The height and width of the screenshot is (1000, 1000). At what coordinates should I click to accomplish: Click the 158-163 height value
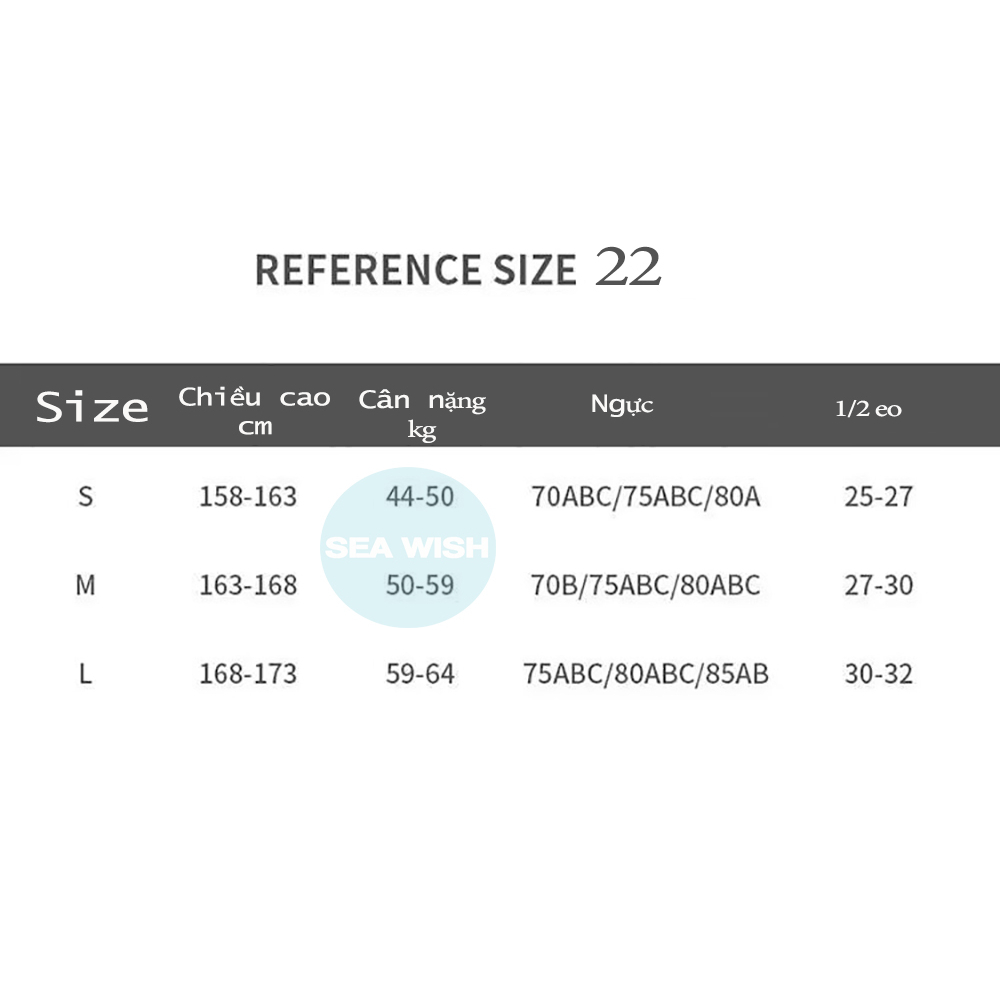point(248,496)
